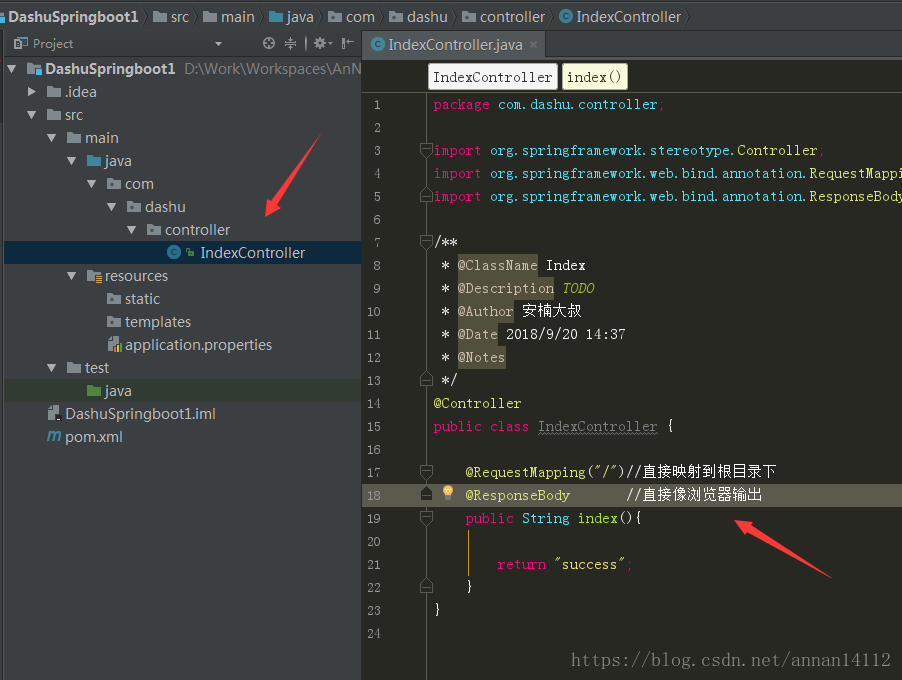Select the test folder in the tree

click(97, 368)
